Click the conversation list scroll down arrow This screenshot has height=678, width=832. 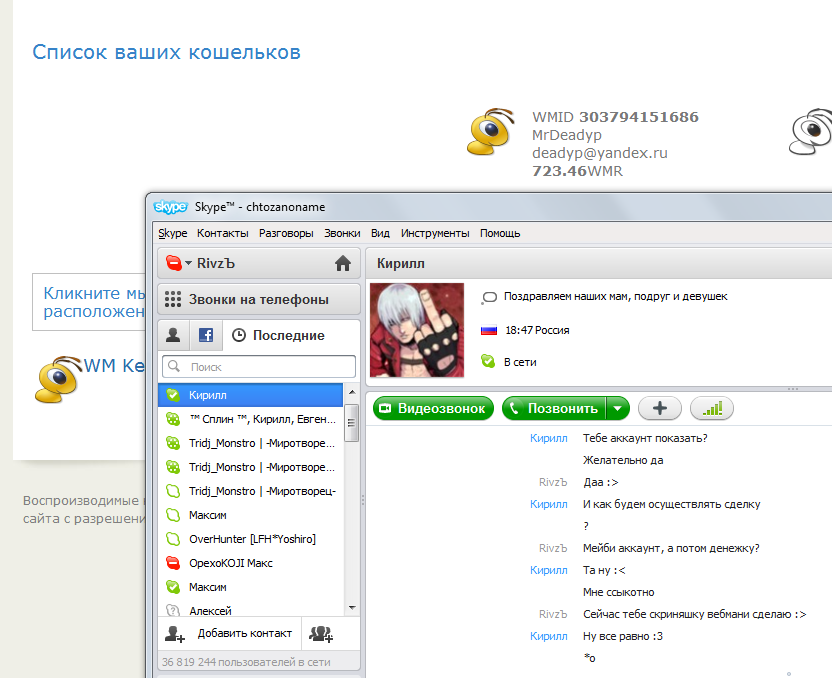click(x=352, y=608)
